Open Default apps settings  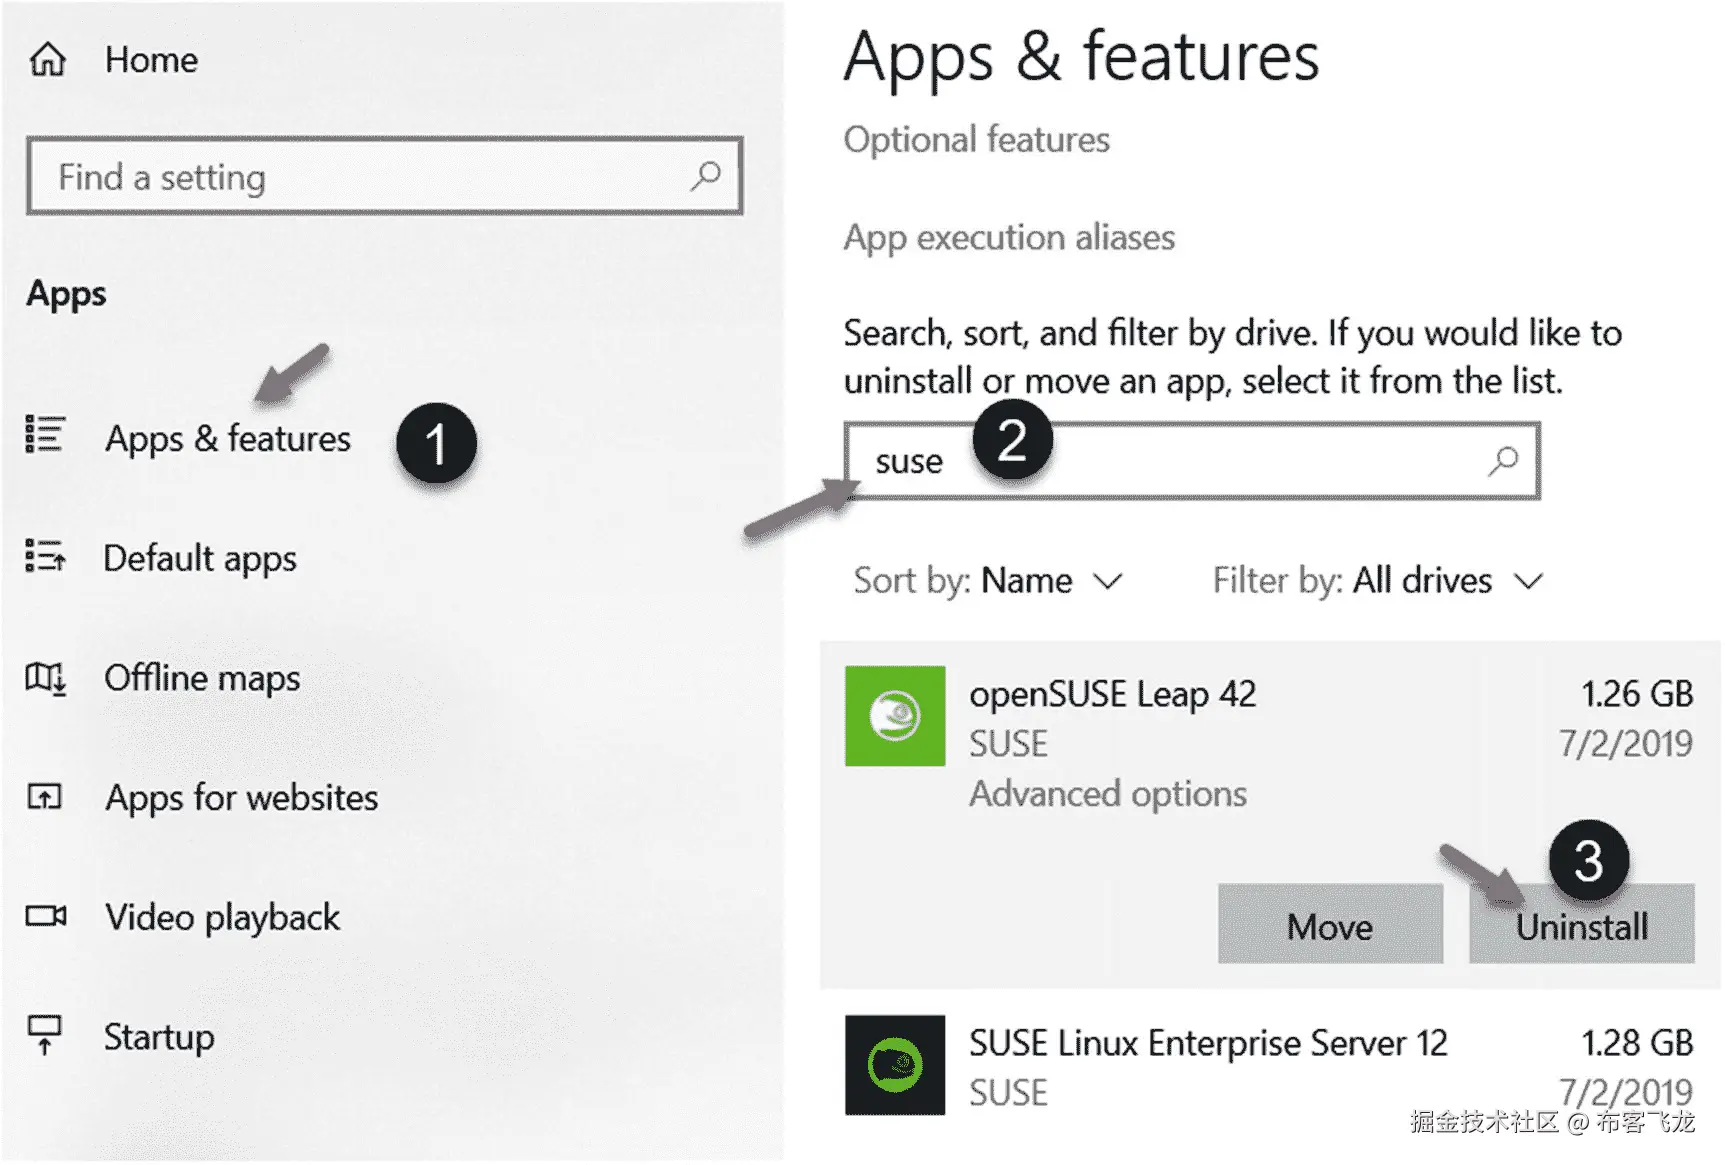pyautogui.click(x=200, y=558)
